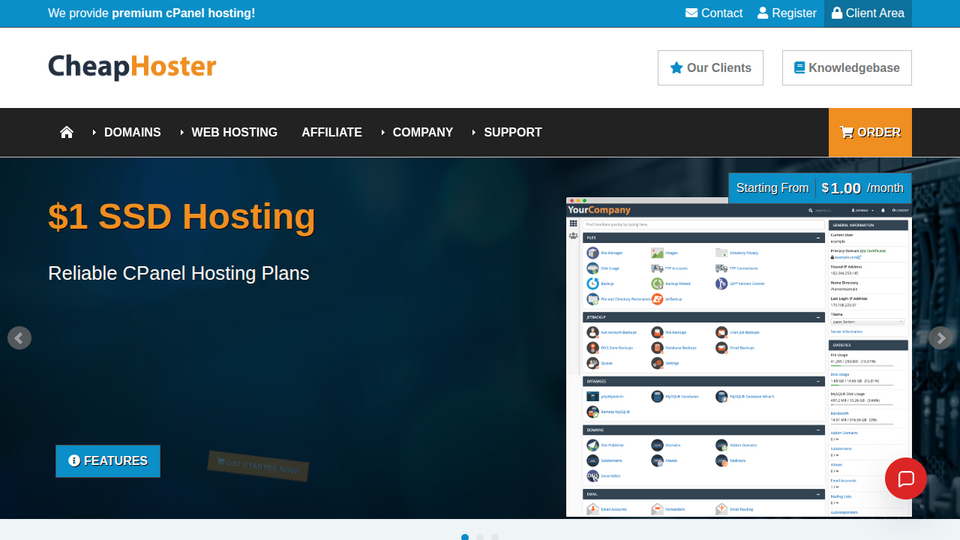Click the blue Features button
Screen dimensions: 960x540
(x=108, y=461)
